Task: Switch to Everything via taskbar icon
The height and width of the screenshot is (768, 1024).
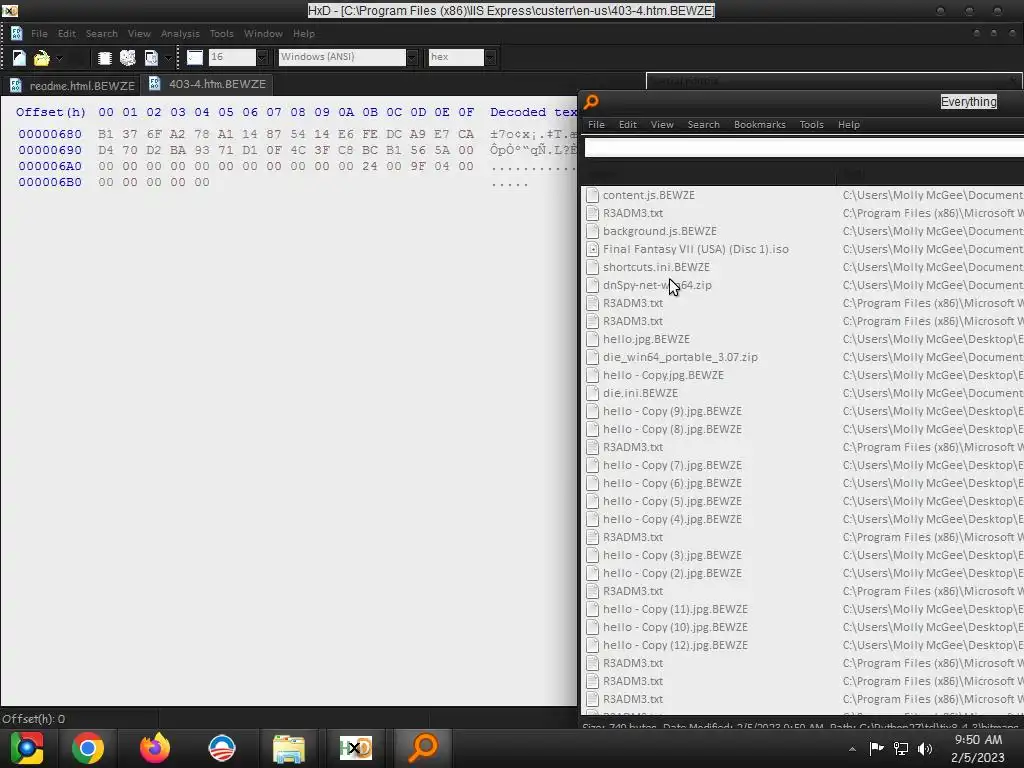Action: click(x=423, y=748)
